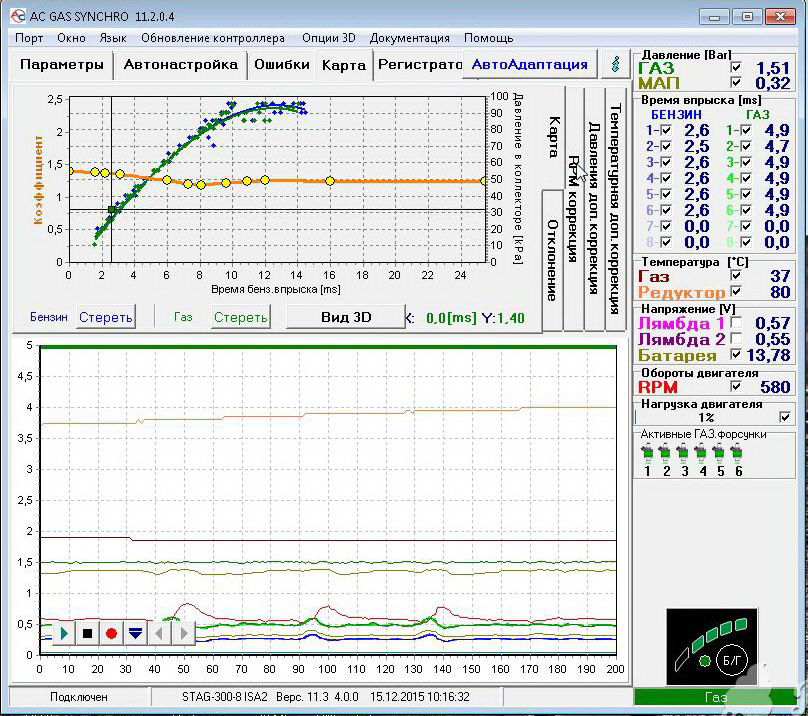Click the green square cursor marker on map
This screenshot has width=808, height=716.
pos(112,210)
